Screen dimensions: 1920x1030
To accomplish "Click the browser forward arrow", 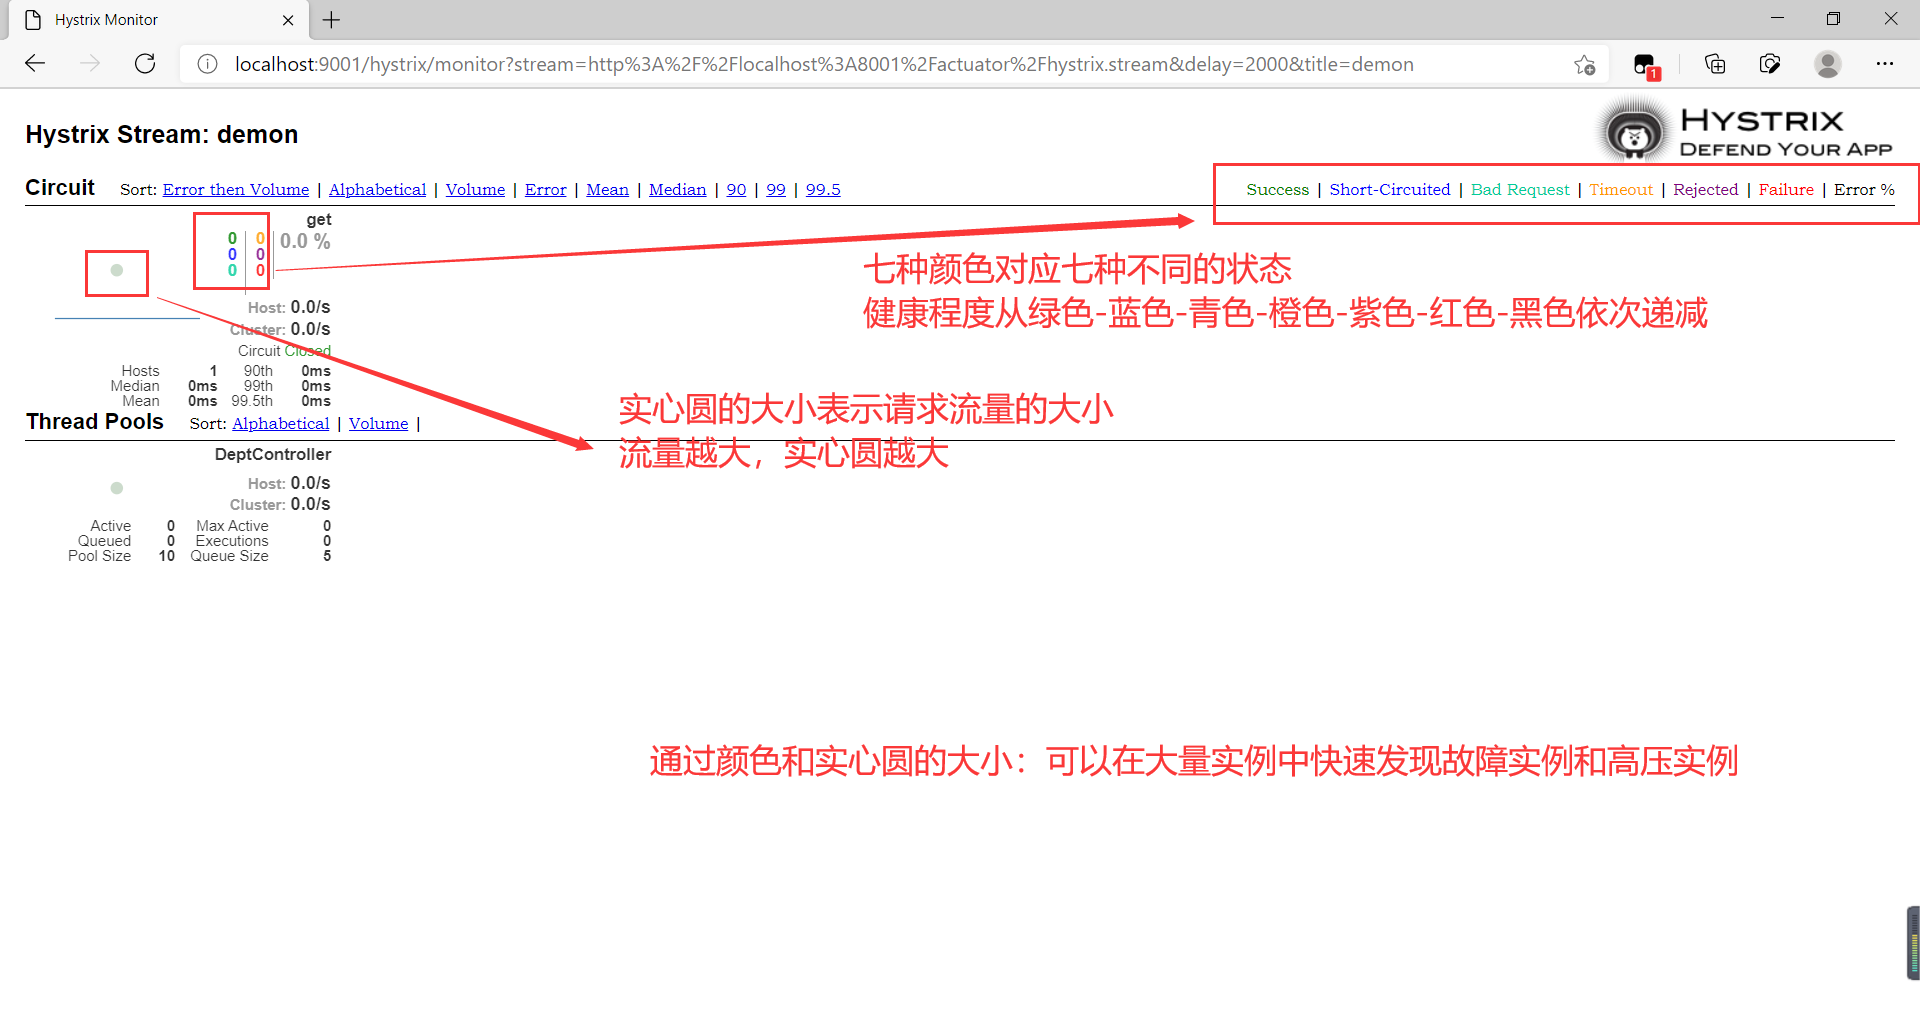I will [90, 64].
